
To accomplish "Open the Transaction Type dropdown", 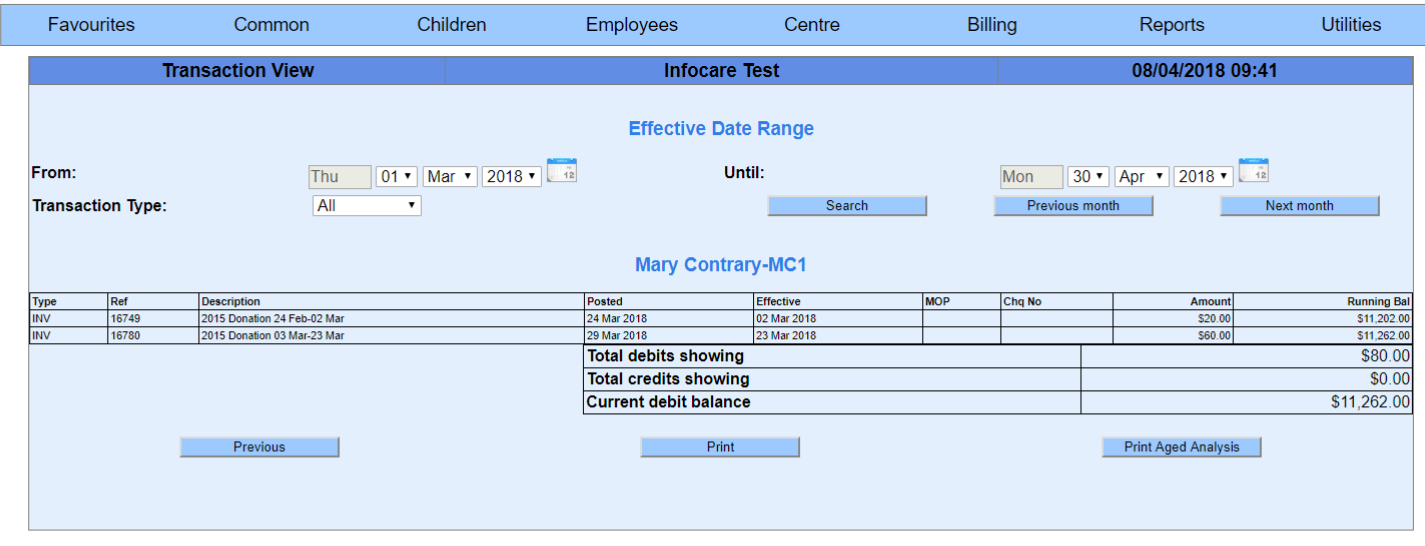I will 367,206.
